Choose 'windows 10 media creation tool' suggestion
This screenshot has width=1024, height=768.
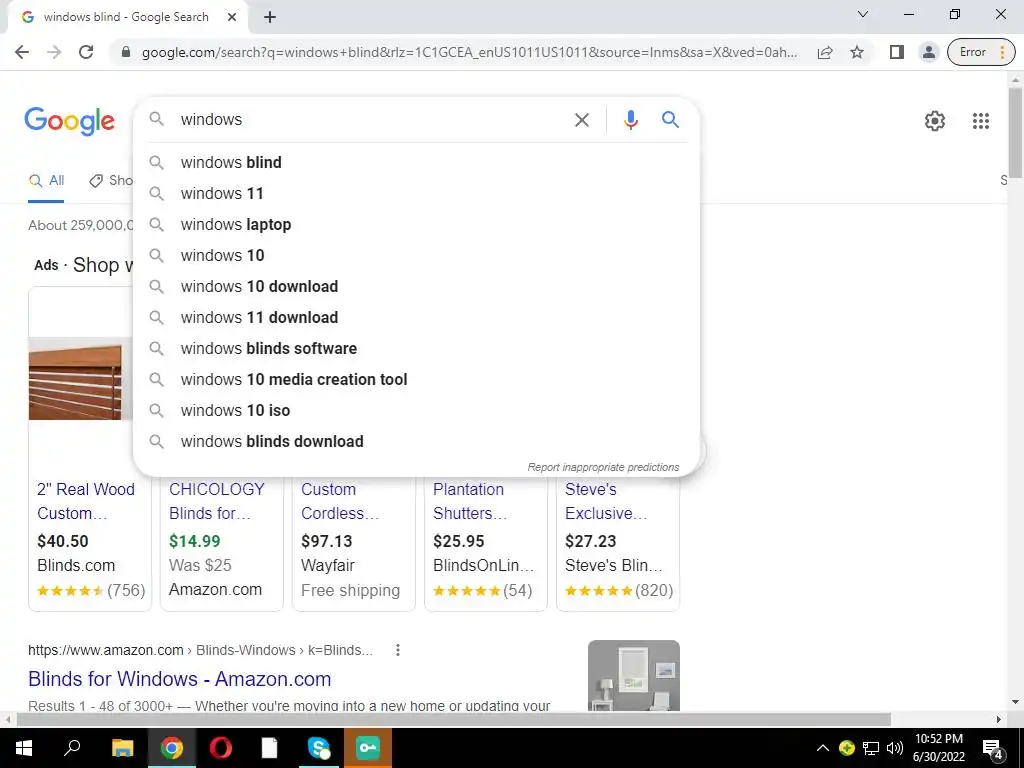click(416, 379)
